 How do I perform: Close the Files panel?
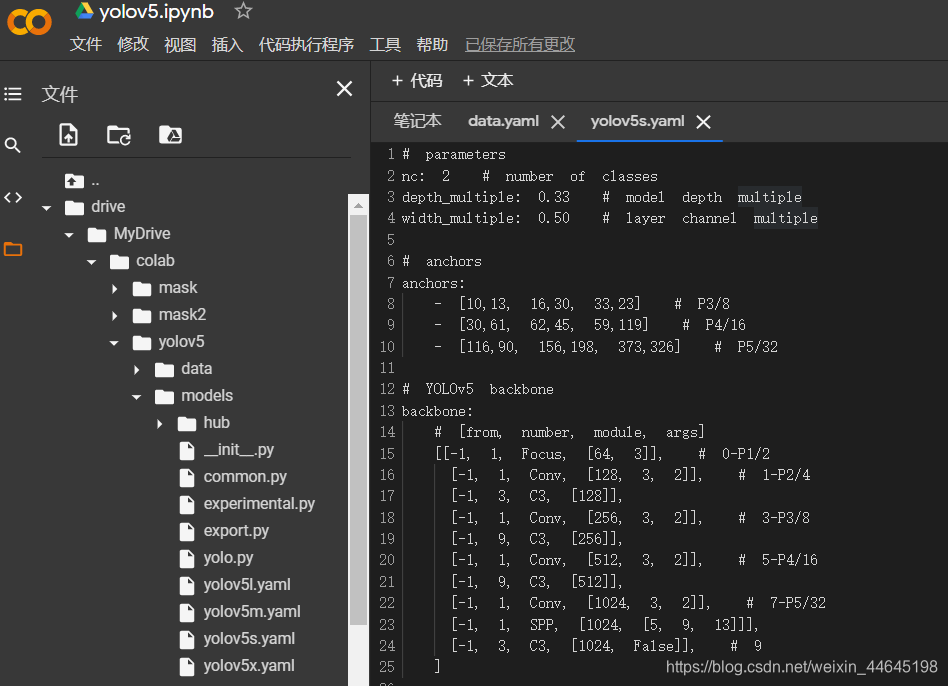tap(345, 89)
